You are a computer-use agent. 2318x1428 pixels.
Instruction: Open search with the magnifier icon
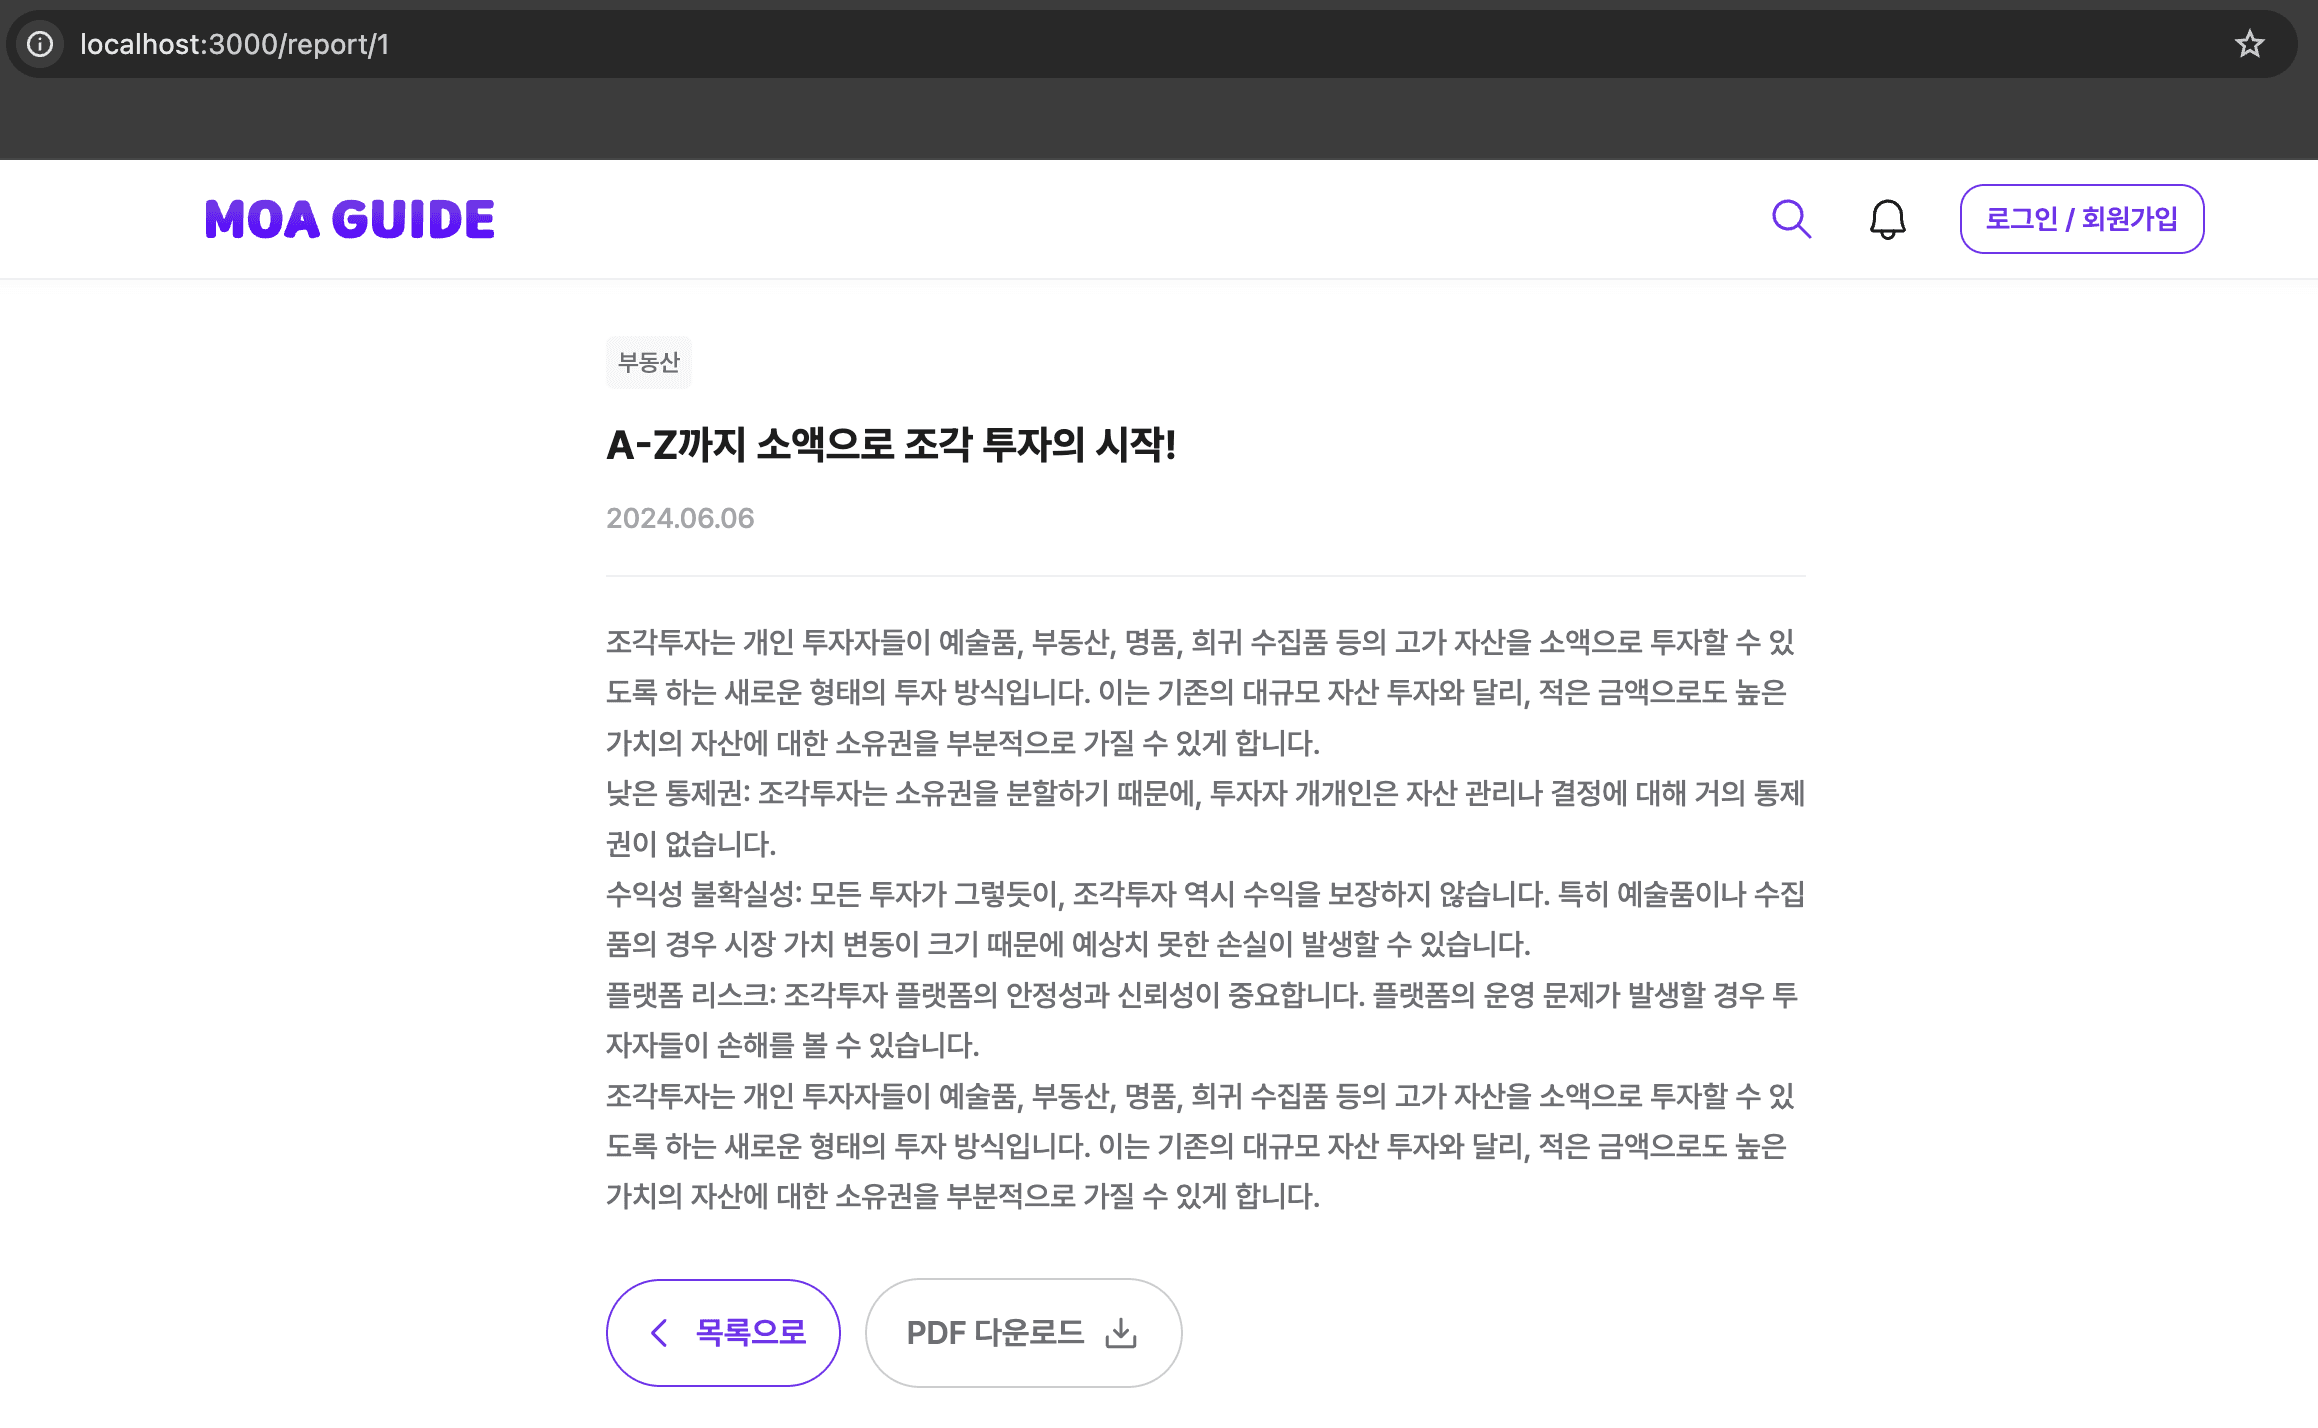pyautogui.click(x=1791, y=219)
